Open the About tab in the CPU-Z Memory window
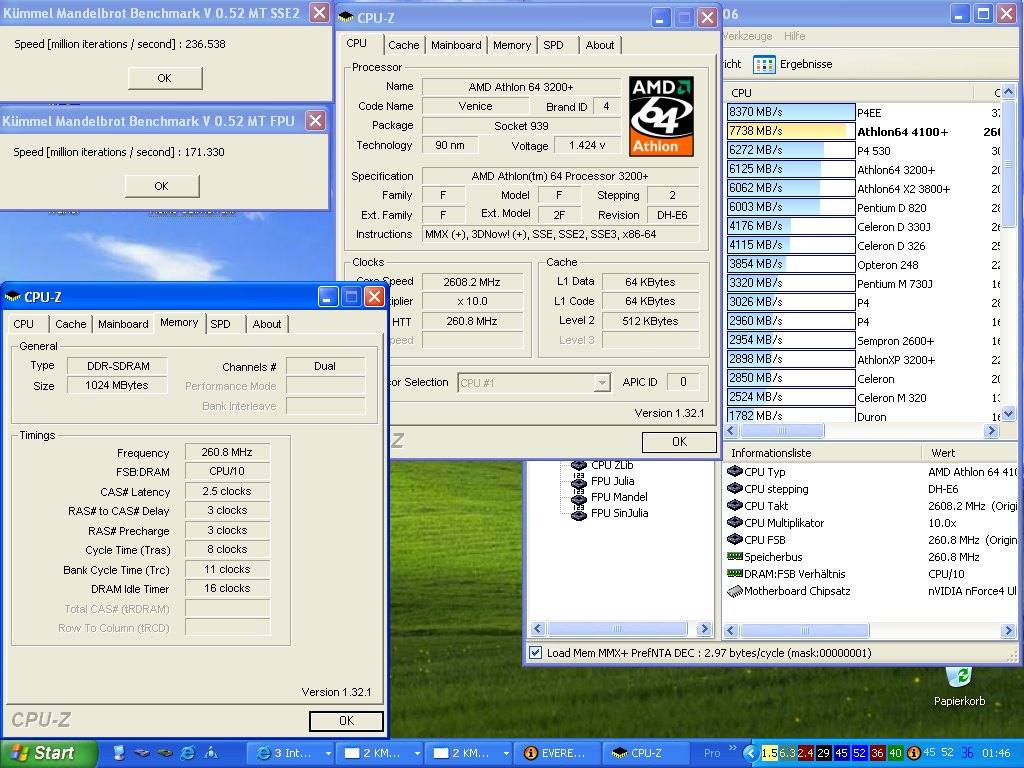Image resolution: width=1024 pixels, height=768 pixels. point(266,324)
